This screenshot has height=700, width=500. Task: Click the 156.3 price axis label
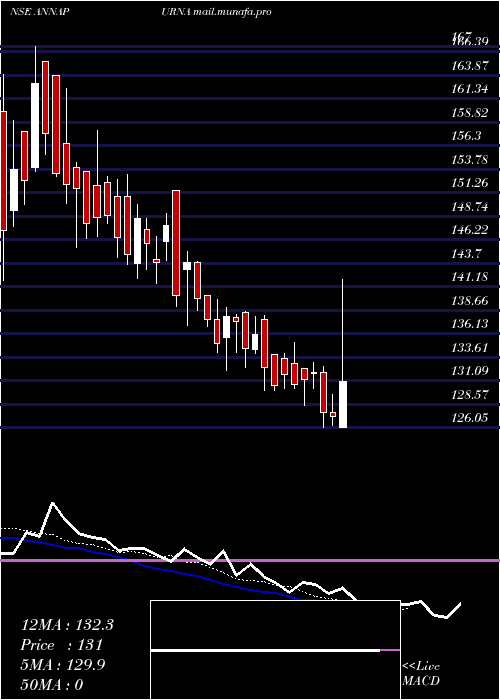(x=466, y=136)
